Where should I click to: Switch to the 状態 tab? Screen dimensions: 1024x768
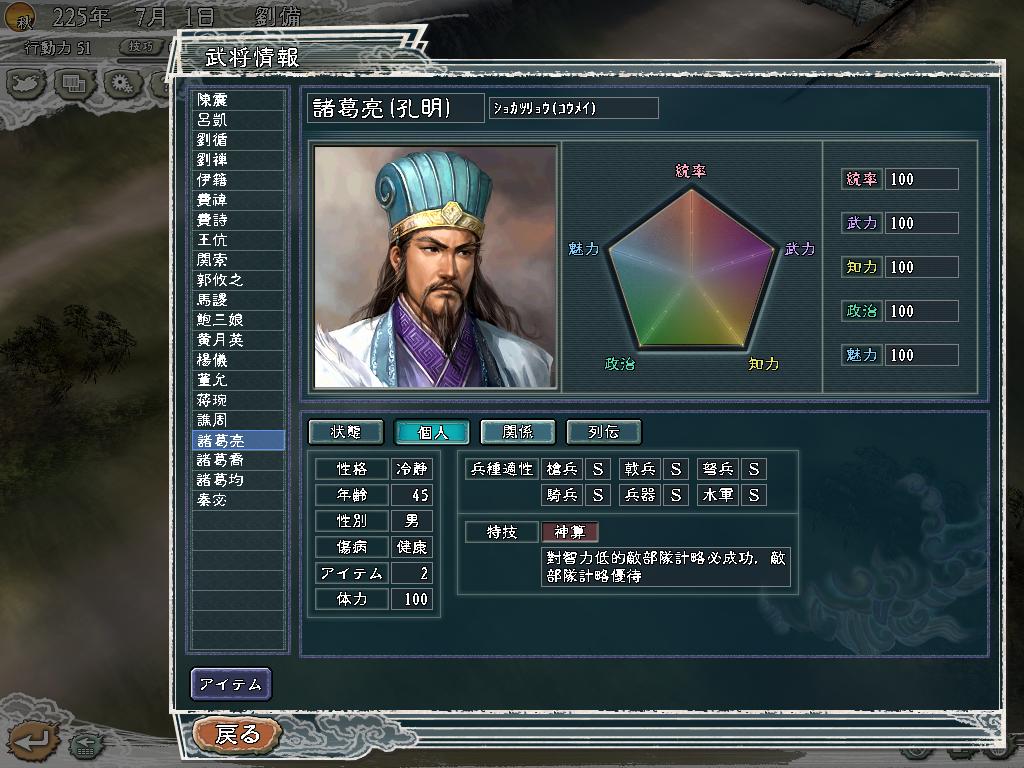pos(345,432)
